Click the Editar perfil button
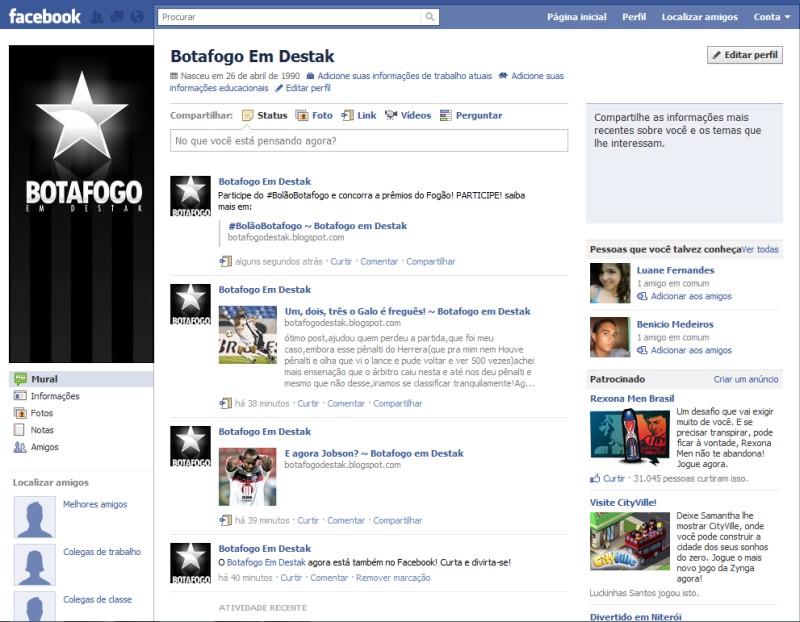Screen dimensions: 800x622 pos(745,55)
